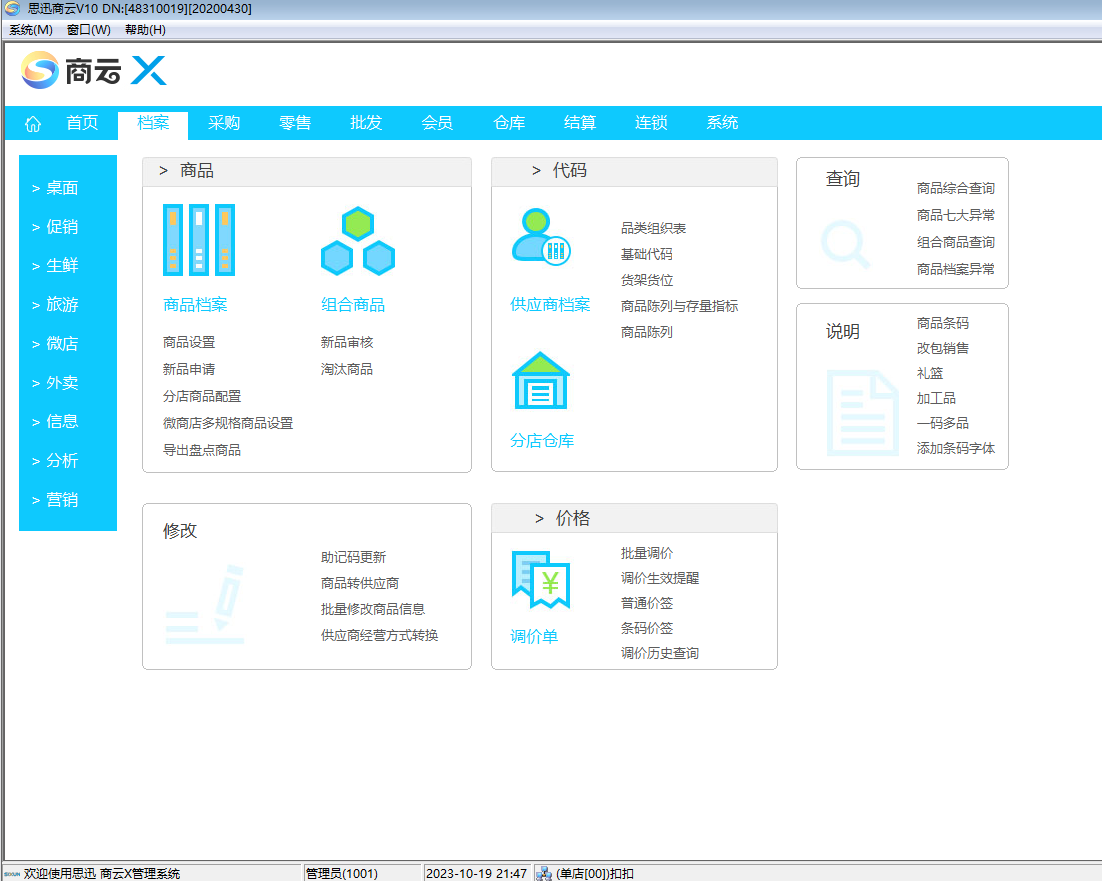Switch to the 采购 tab
The image size is (1102, 881).
point(224,123)
